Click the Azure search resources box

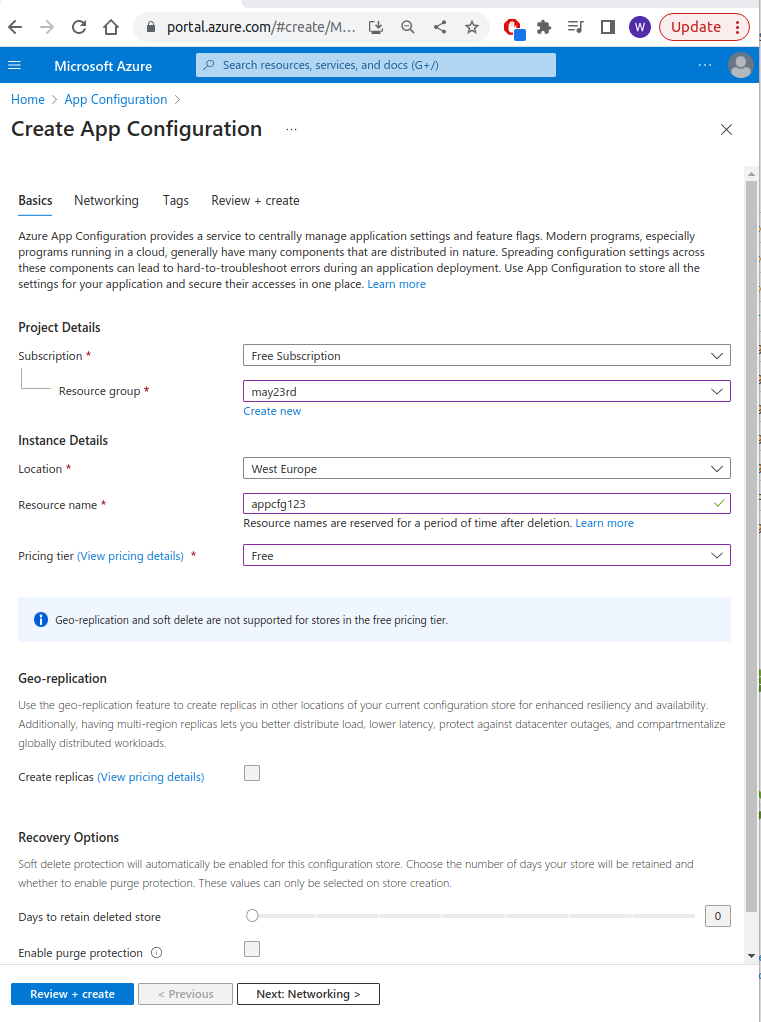click(x=376, y=65)
